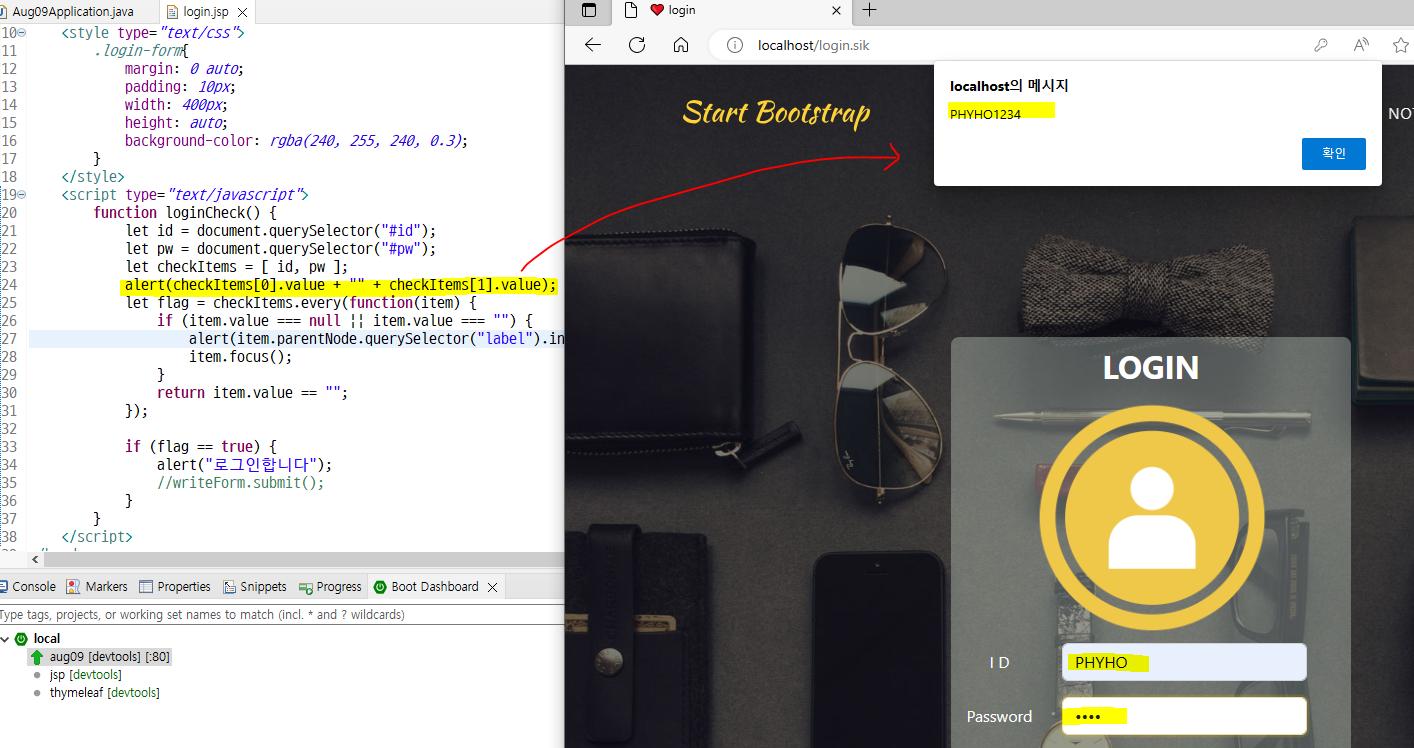Open saved passwords key icon
This screenshot has width=1414, height=748.
coord(1321,45)
